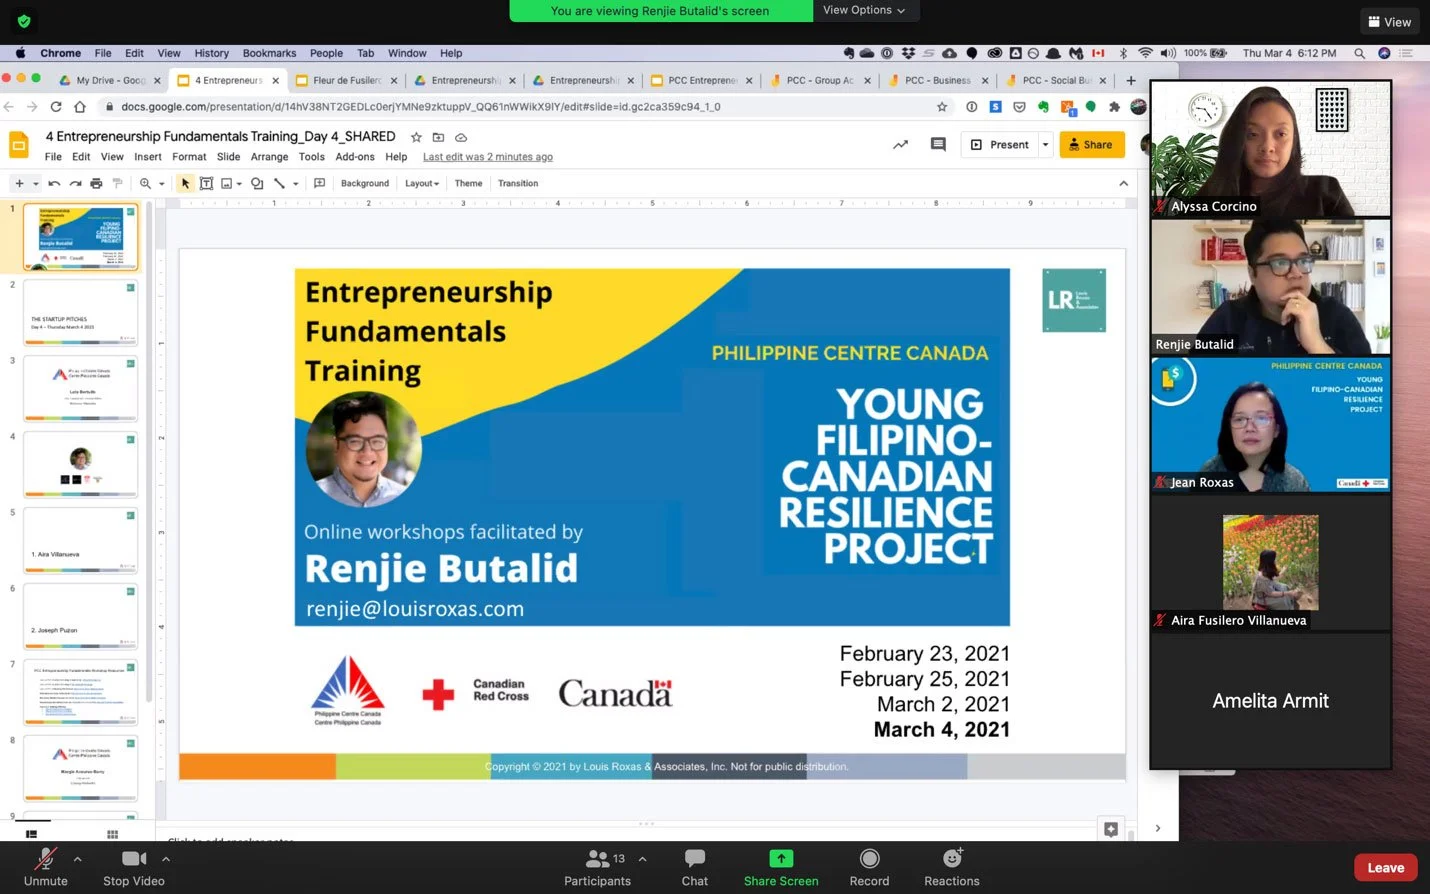Click the Transition button
The image size is (1430, 894).
pyautogui.click(x=518, y=183)
